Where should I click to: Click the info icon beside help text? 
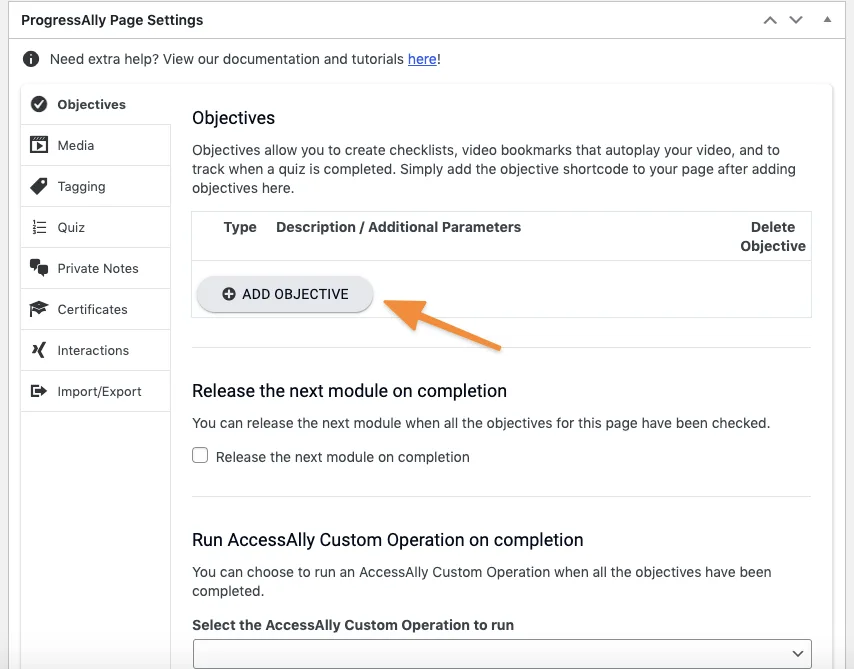[31, 59]
